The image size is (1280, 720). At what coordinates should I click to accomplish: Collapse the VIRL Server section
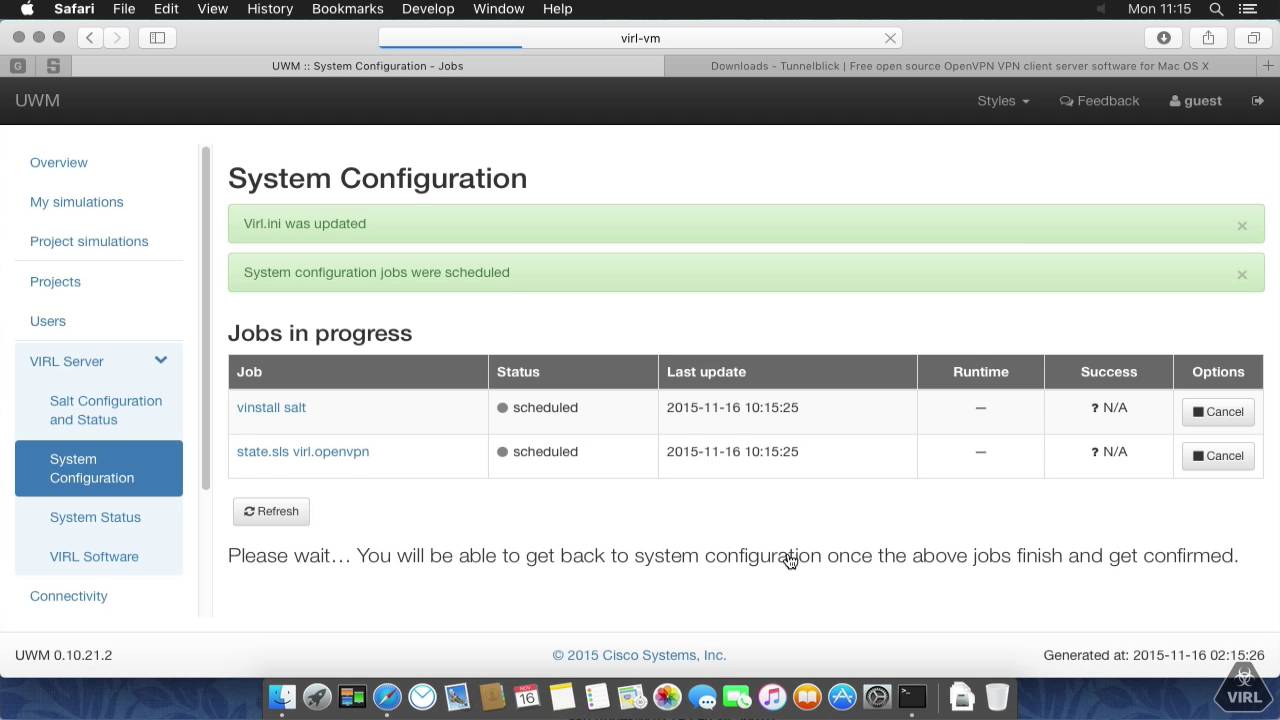point(160,361)
